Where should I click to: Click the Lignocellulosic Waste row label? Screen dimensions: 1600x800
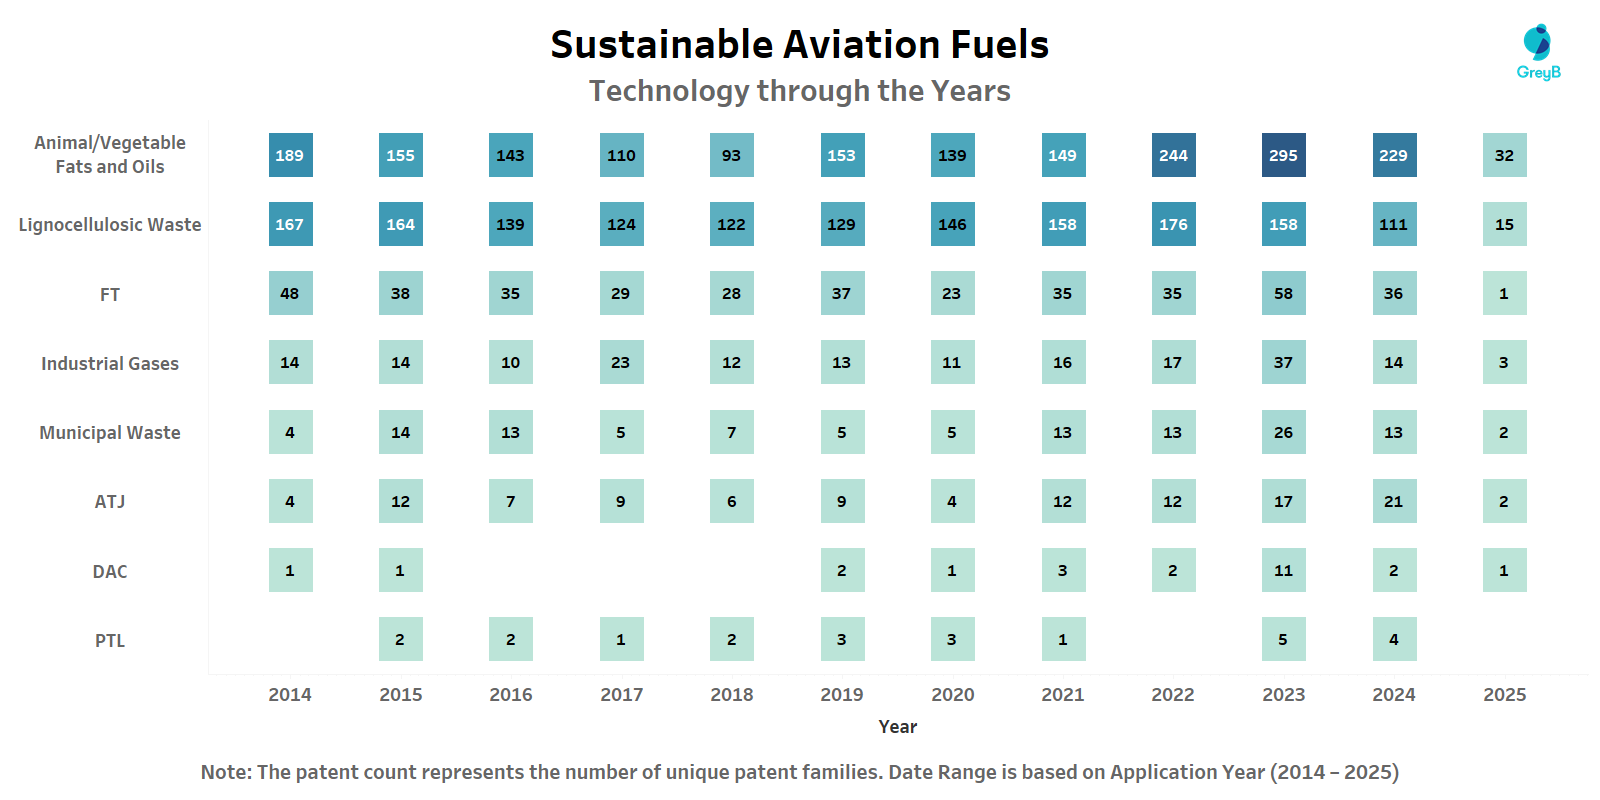(x=110, y=225)
